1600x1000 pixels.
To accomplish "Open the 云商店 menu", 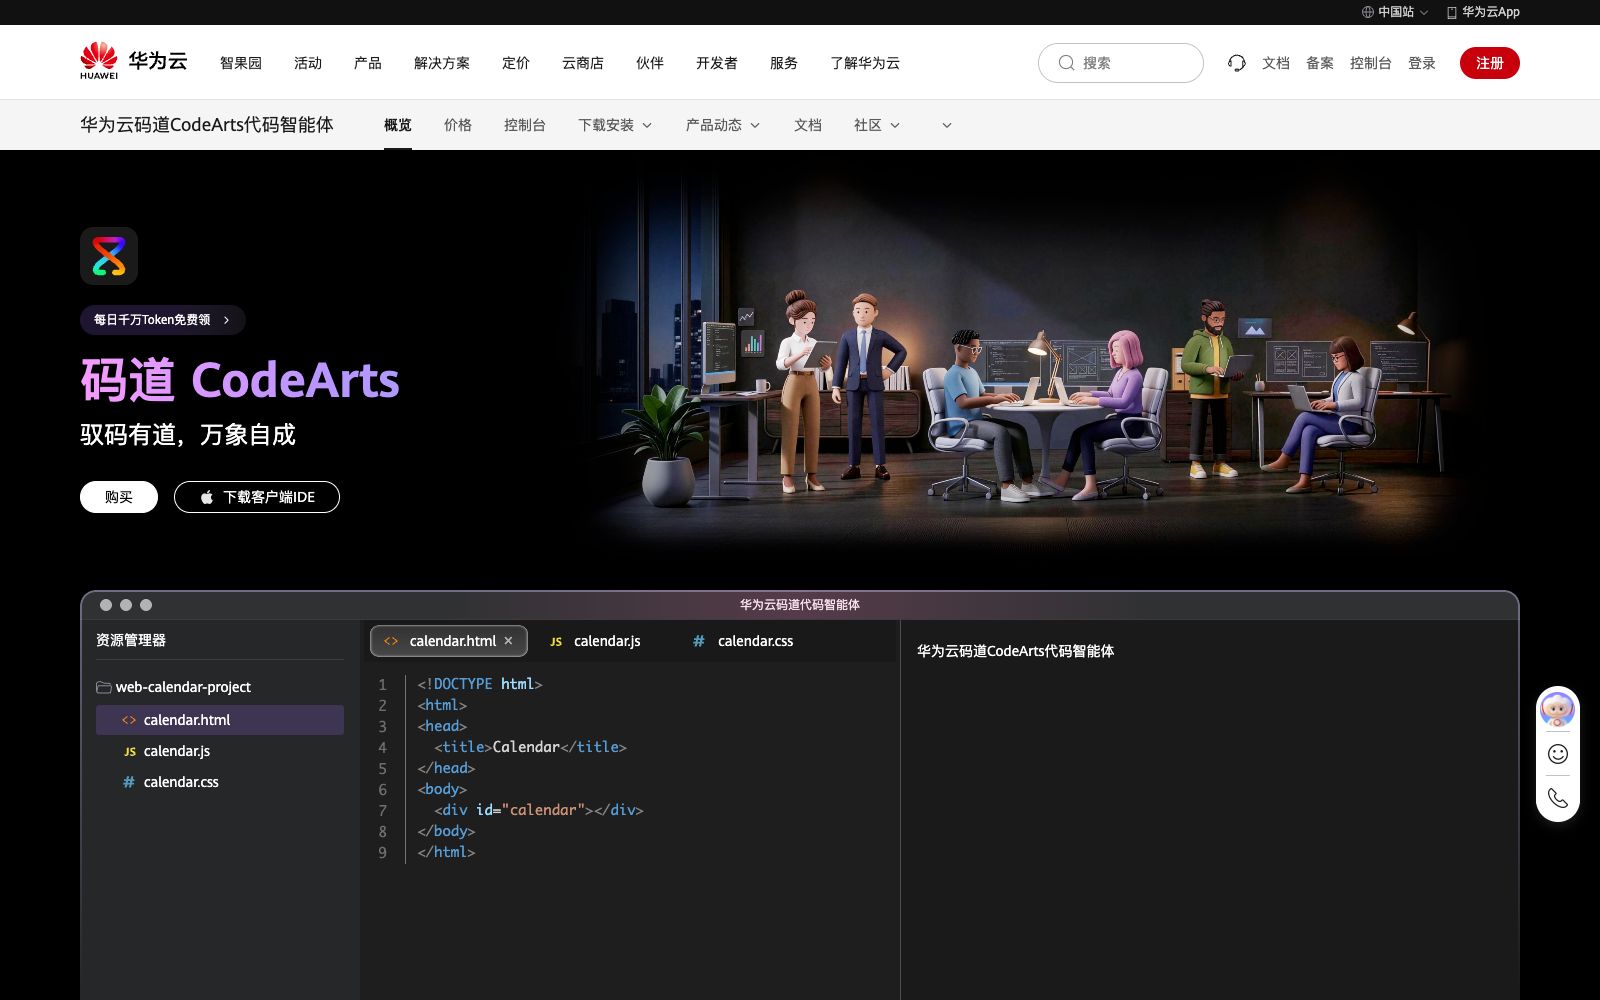I will click(583, 63).
